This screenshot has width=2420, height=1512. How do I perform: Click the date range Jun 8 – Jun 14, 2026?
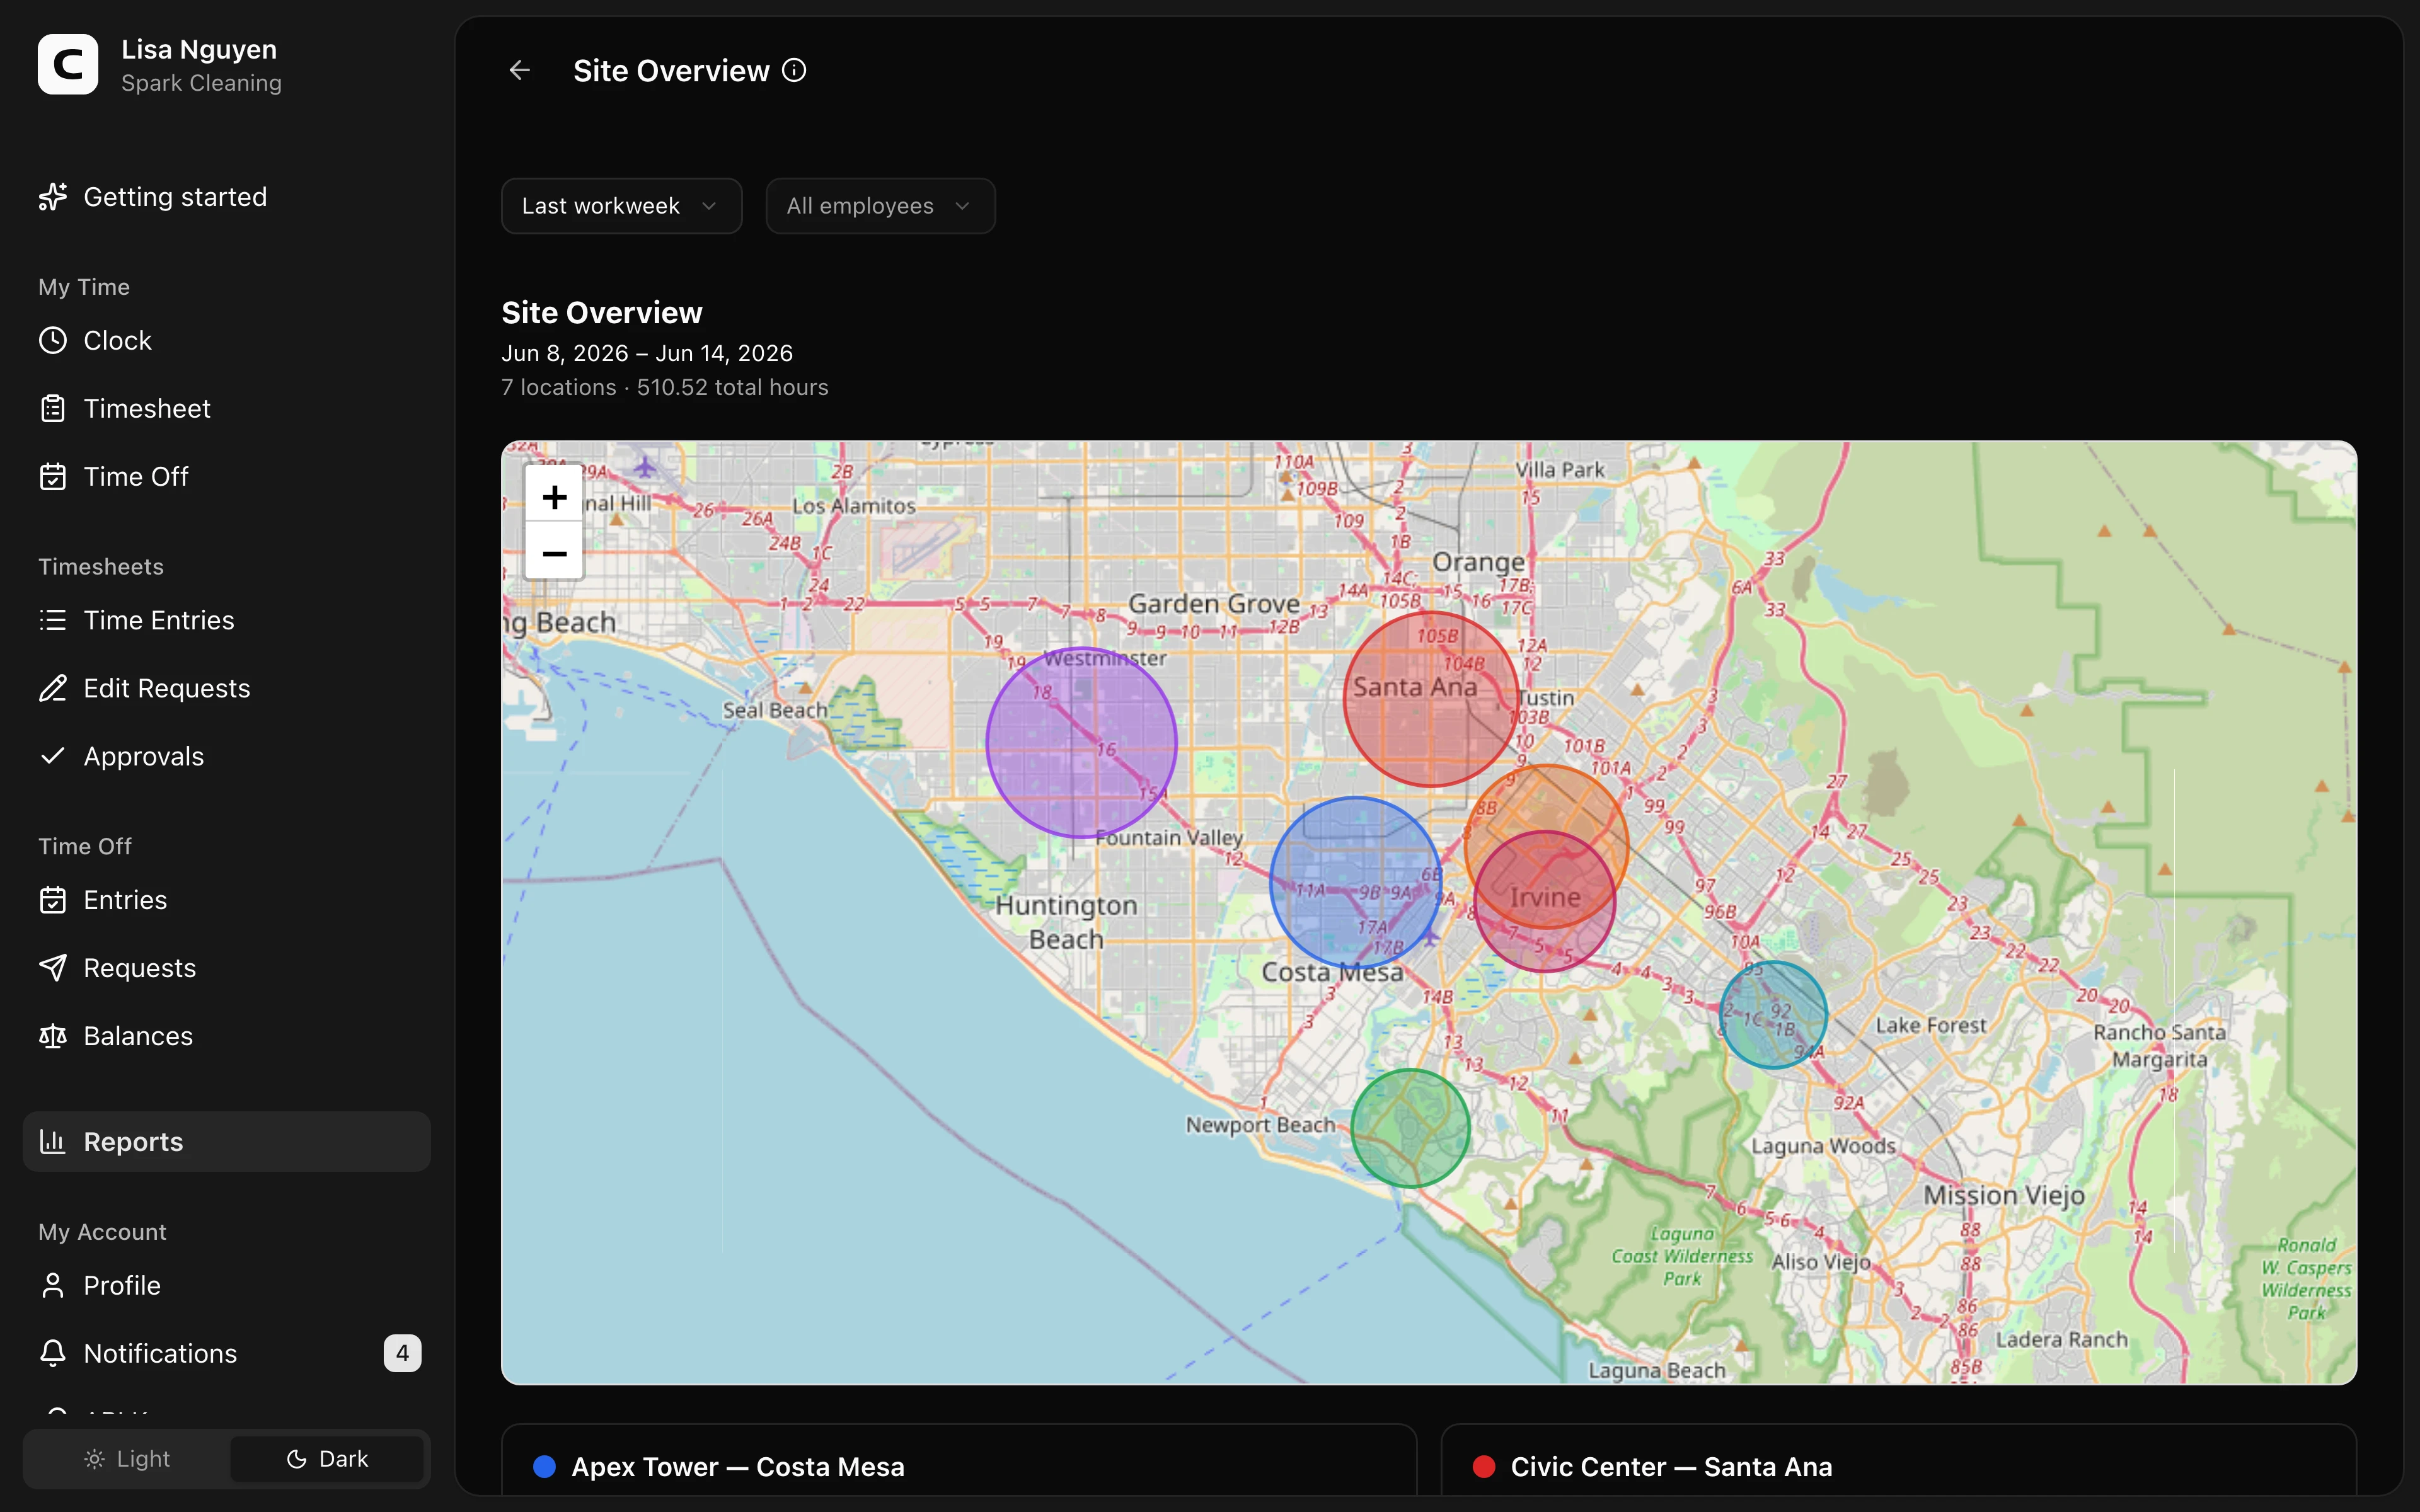coord(647,353)
